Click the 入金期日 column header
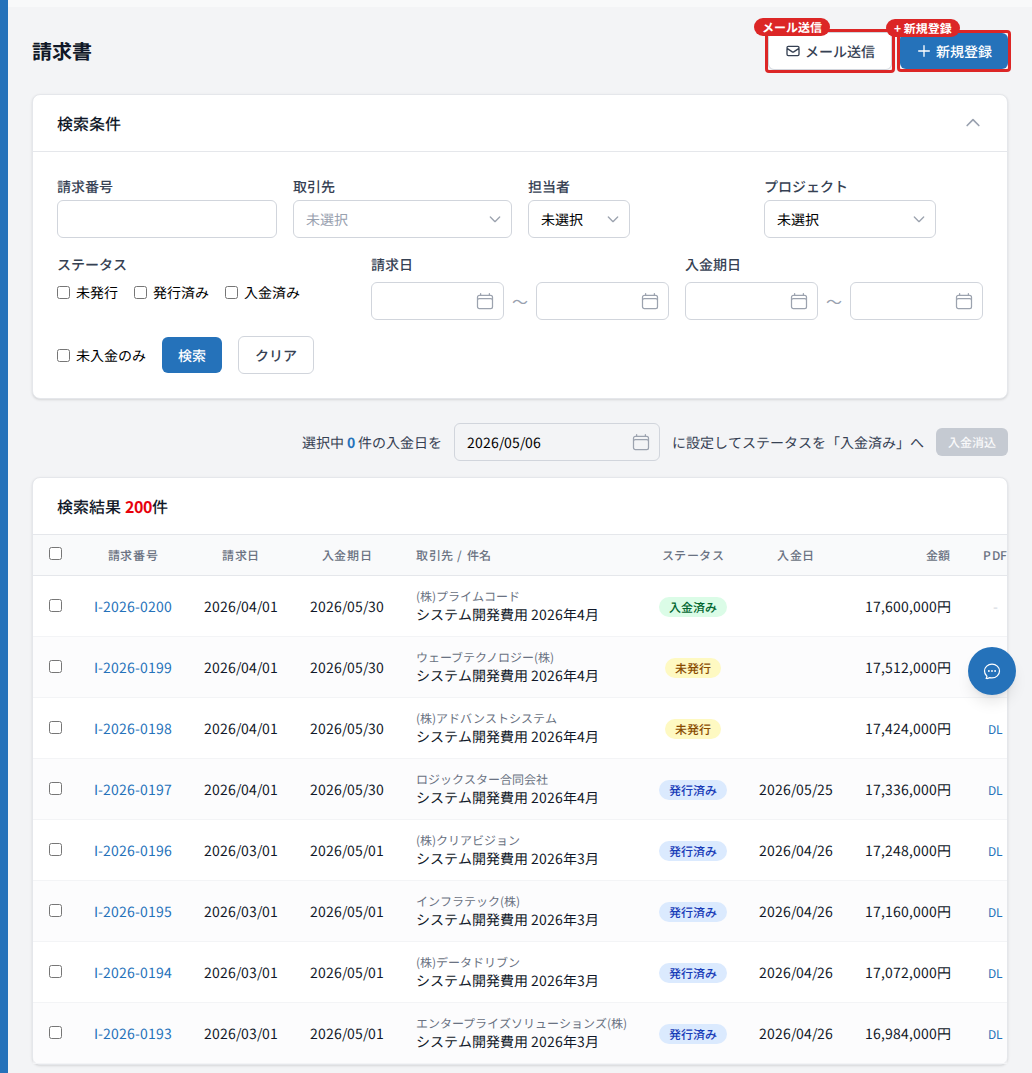This screenshot has width=1032, height=1073. click(x=347, y=556)
